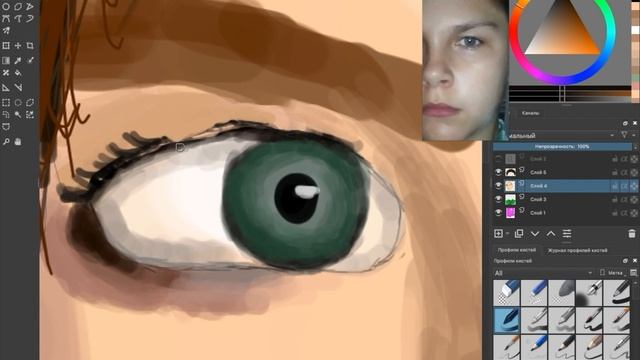Hide layer Слой 5
This screenshot has width=640, height=360.
coord(498,172)
